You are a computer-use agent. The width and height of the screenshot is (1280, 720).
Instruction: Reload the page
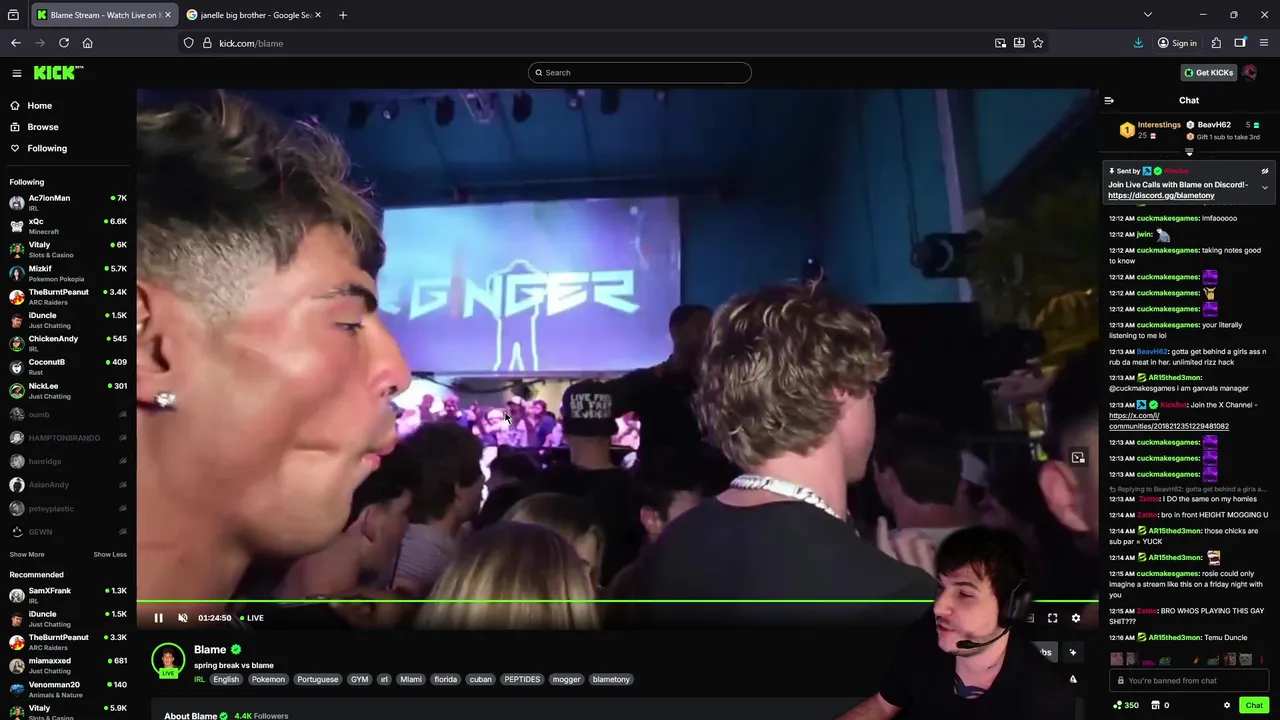tap(64, 43)
